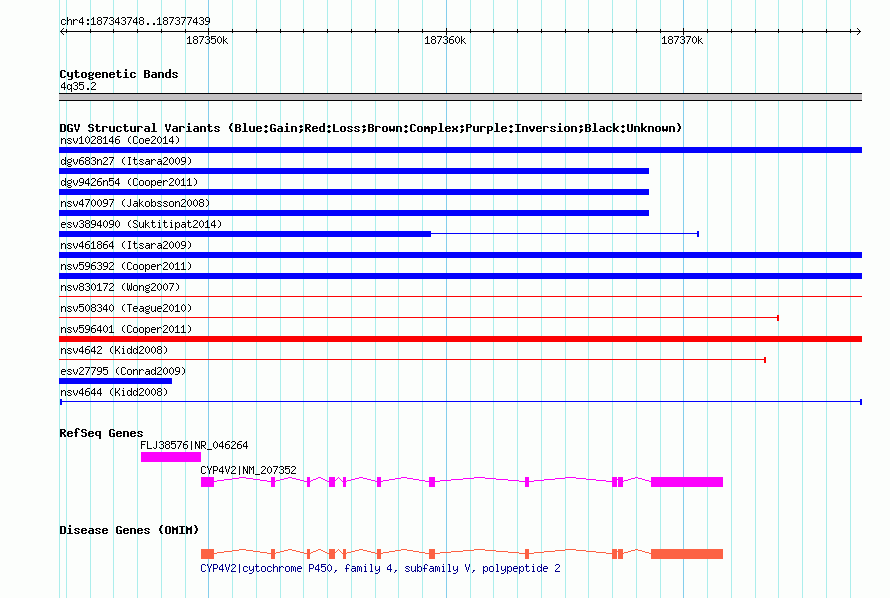The image size is (890, 598).
Task: Select the thick red nsv596401 loss bar
Action: click(x=460, y=339)
